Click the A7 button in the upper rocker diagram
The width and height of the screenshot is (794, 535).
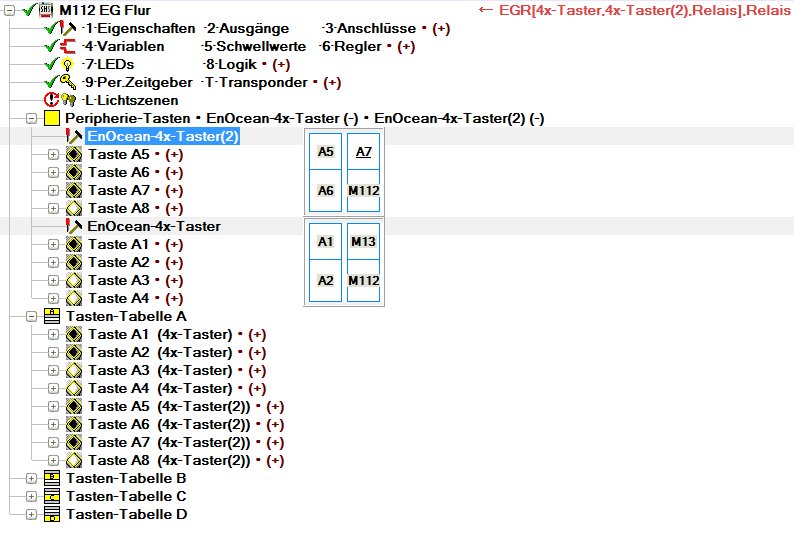[x=363, y=152]
